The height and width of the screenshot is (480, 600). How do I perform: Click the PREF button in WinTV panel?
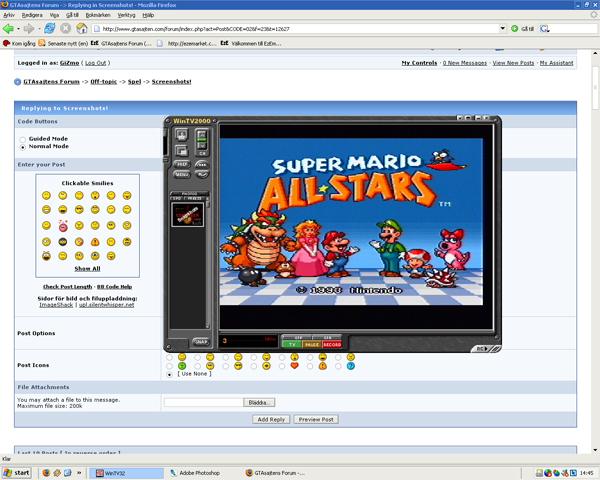[181, 163]
